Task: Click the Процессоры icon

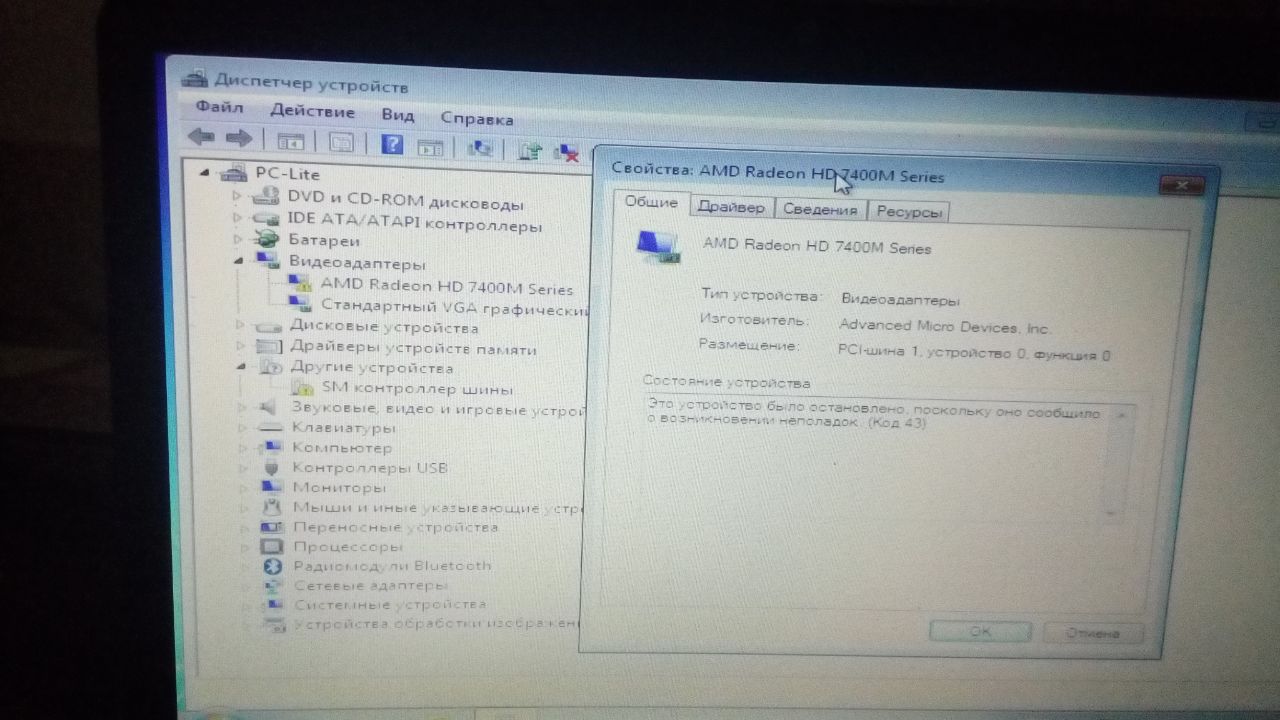Action: (x=272, y=547)
